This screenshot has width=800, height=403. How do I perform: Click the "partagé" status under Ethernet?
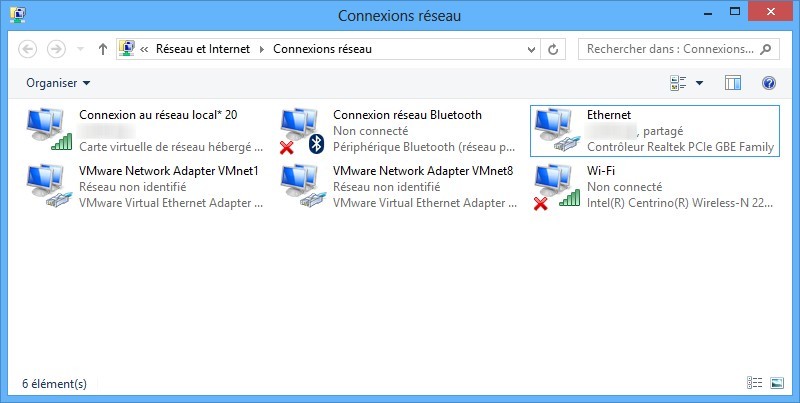[663, 131]
